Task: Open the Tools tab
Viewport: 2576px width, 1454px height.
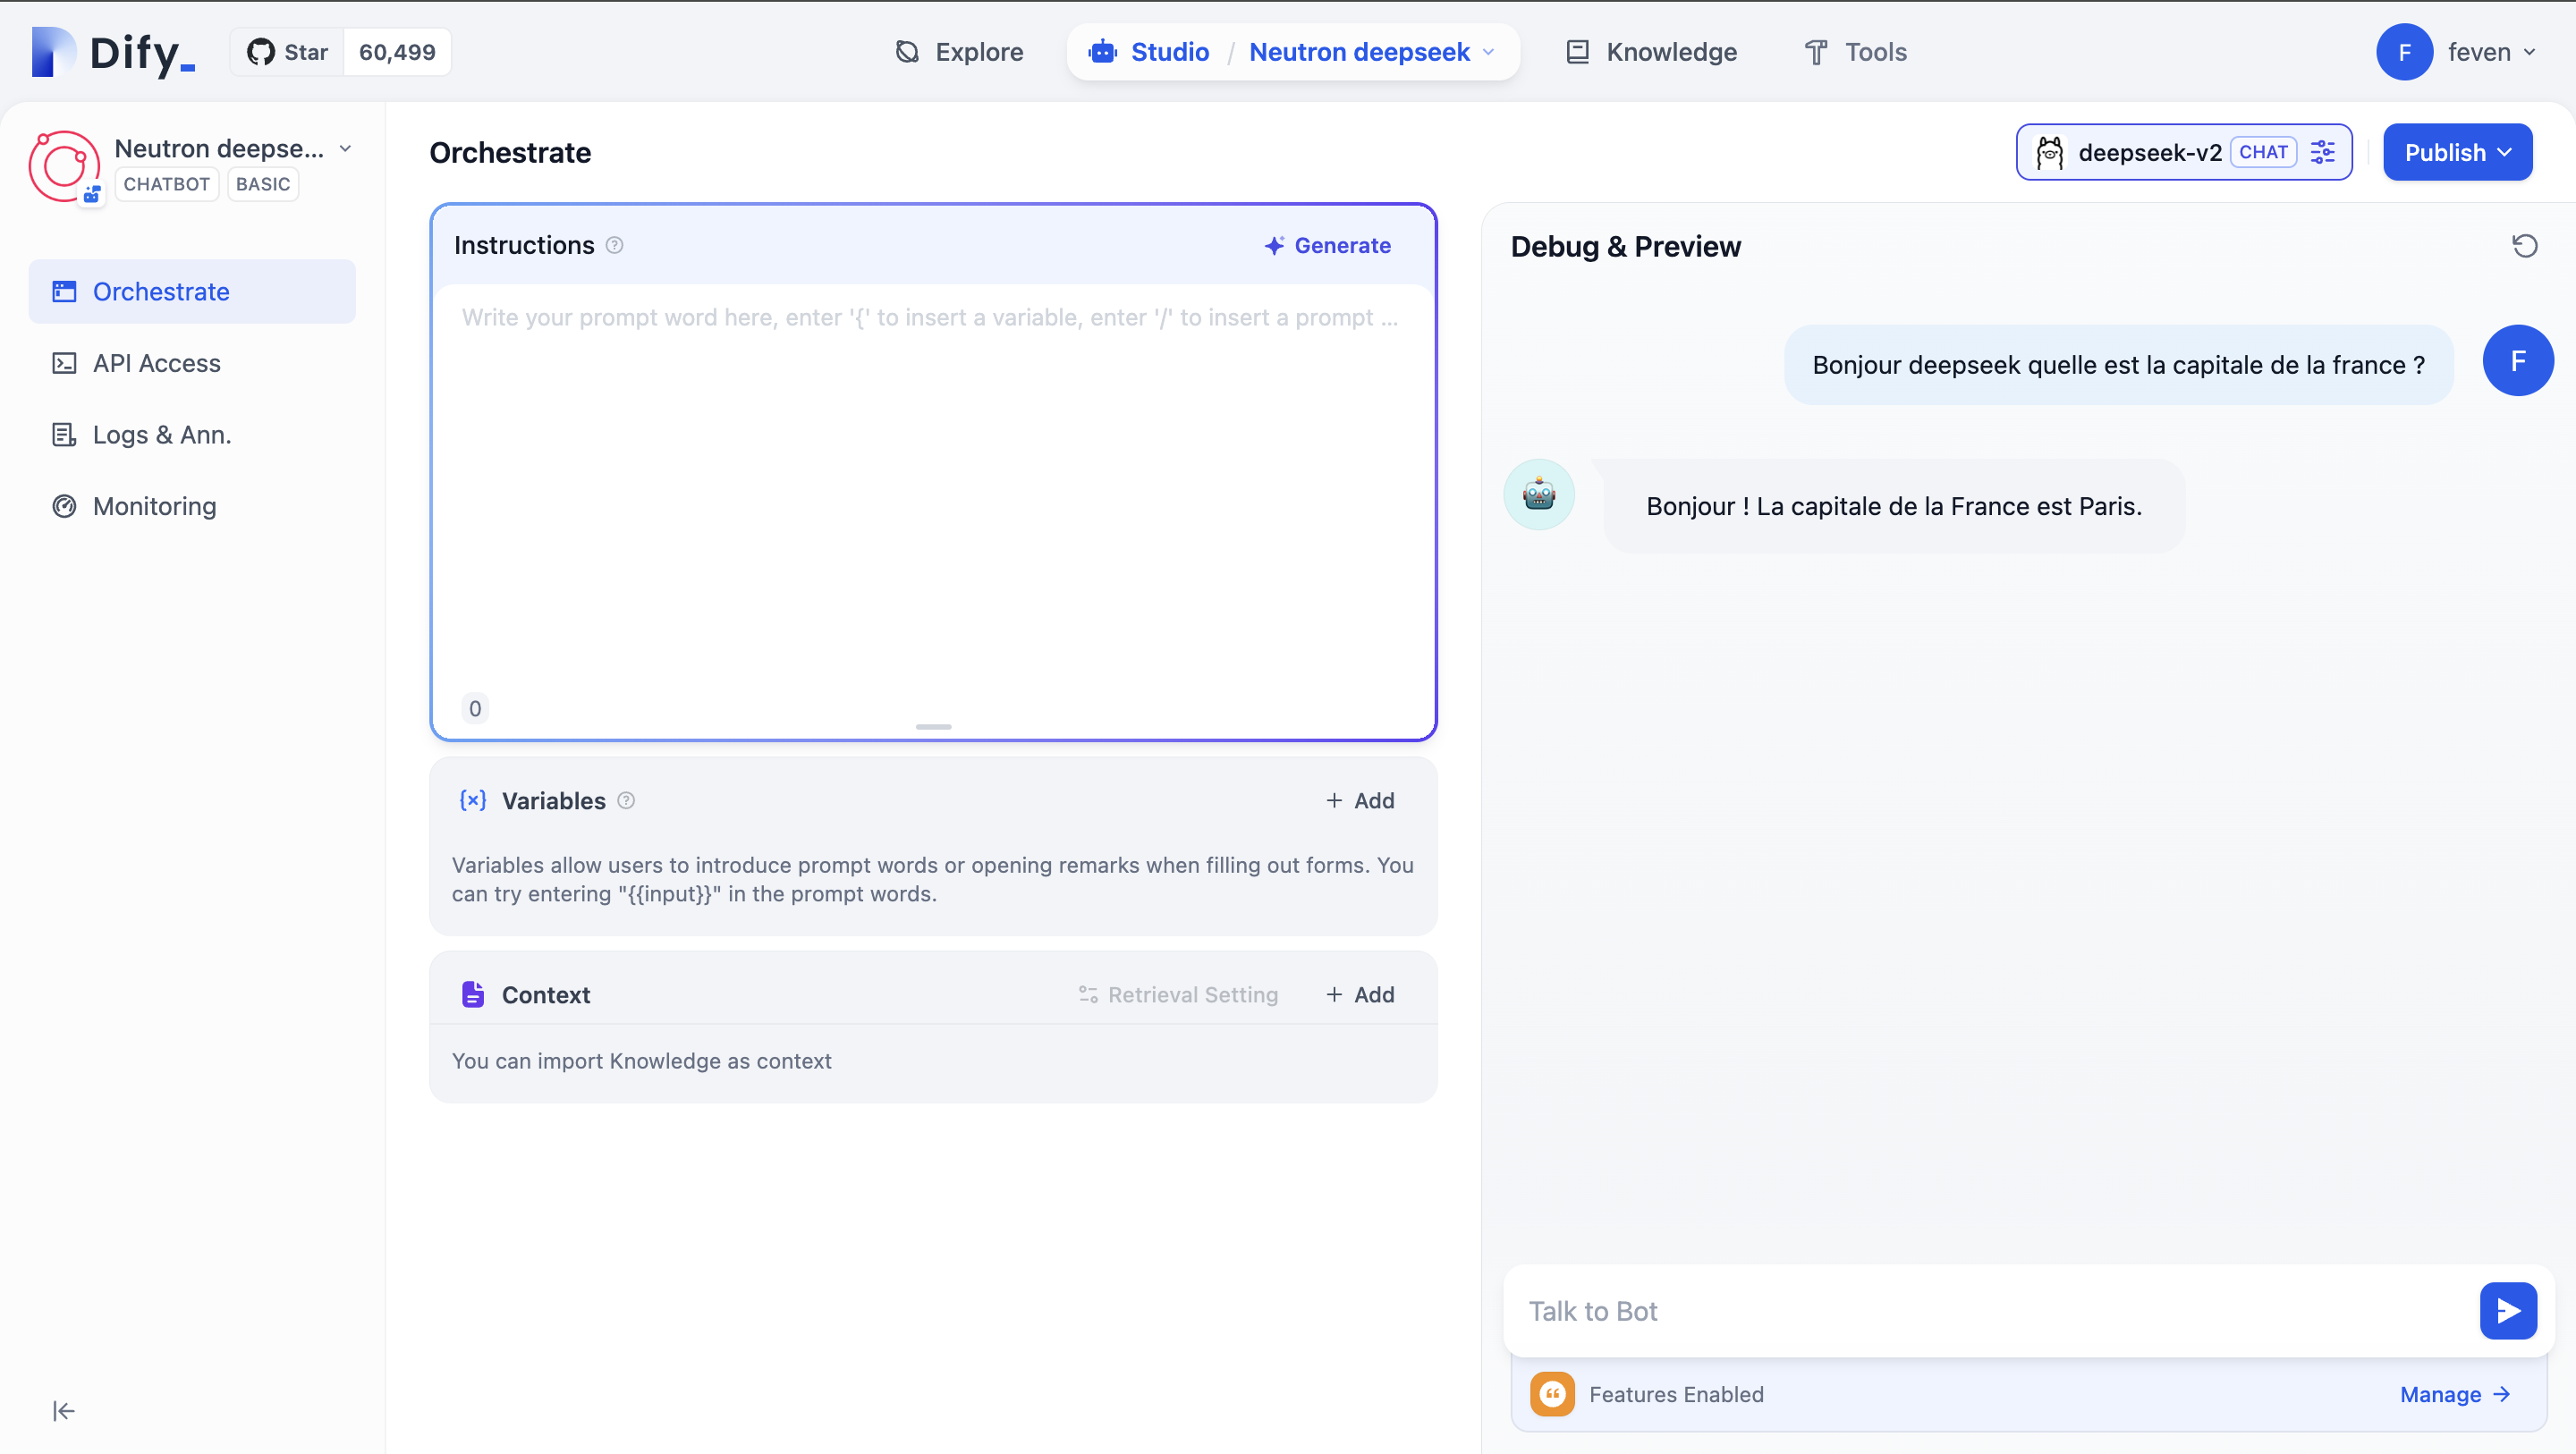Action: pyautogui.click(x=1856, y=52)
